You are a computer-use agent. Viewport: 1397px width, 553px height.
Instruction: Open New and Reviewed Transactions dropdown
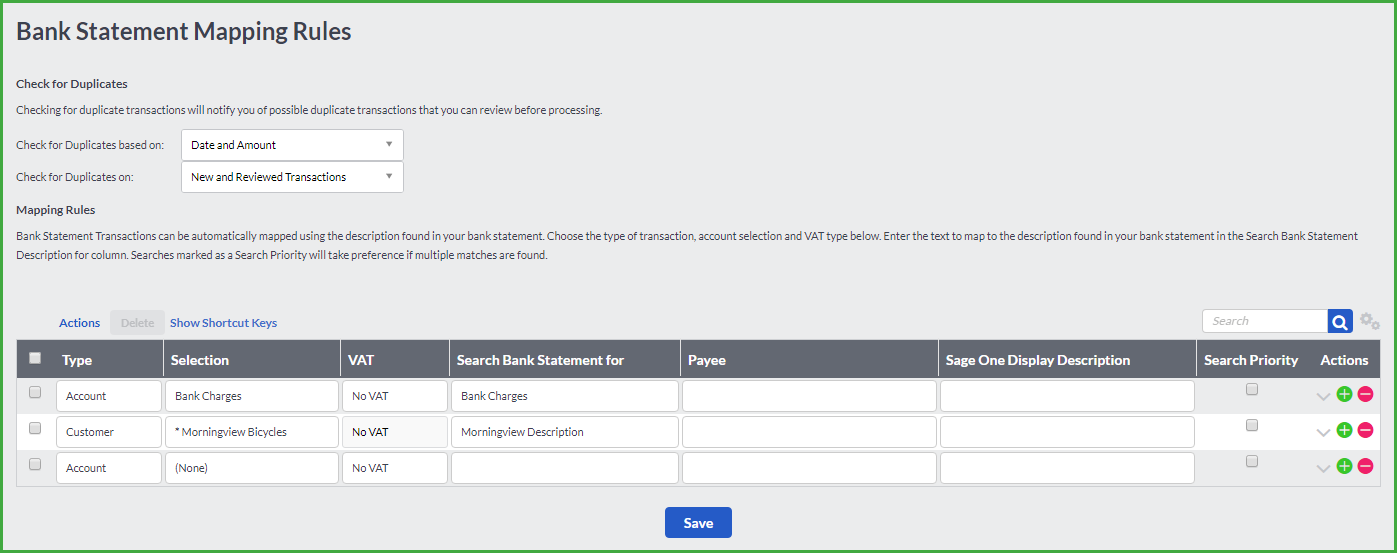tap(292, 177)
